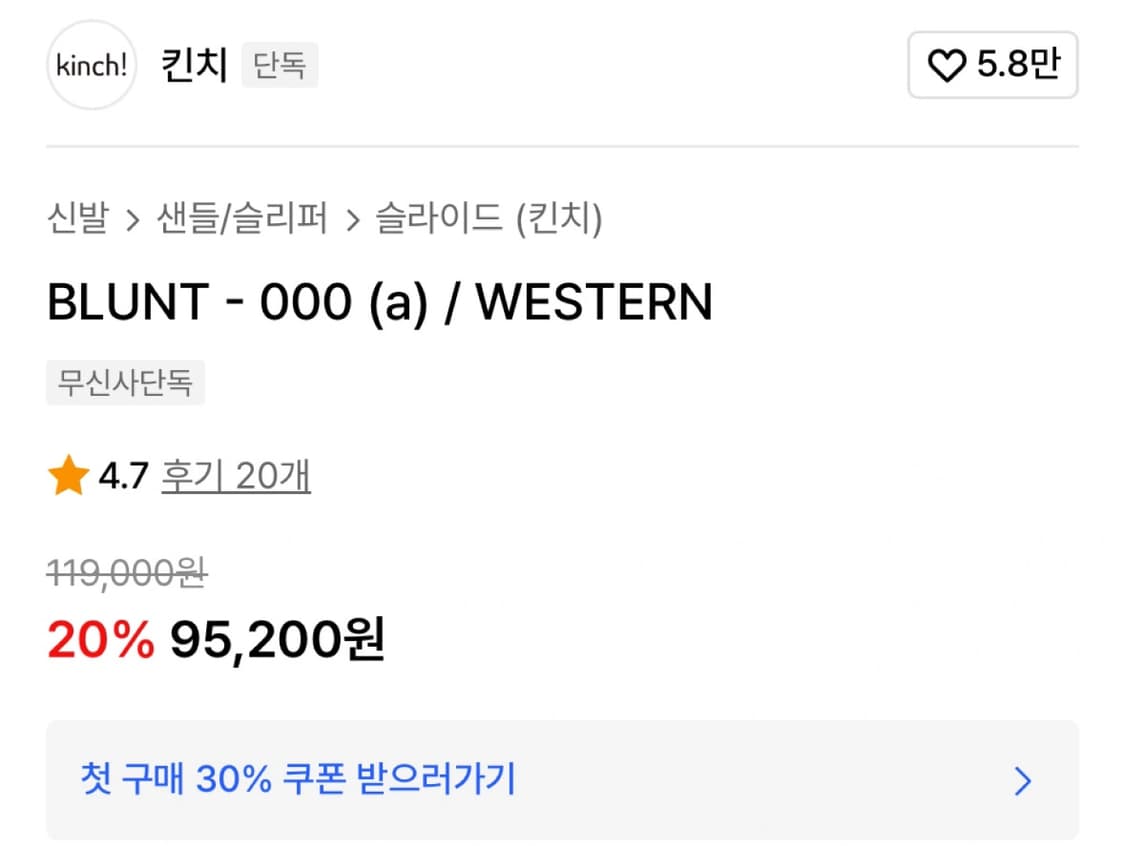Click 첫 구매 30% 쿠폰 받으러가기 banner
The image size is (1125, 846).
(299, 780)
